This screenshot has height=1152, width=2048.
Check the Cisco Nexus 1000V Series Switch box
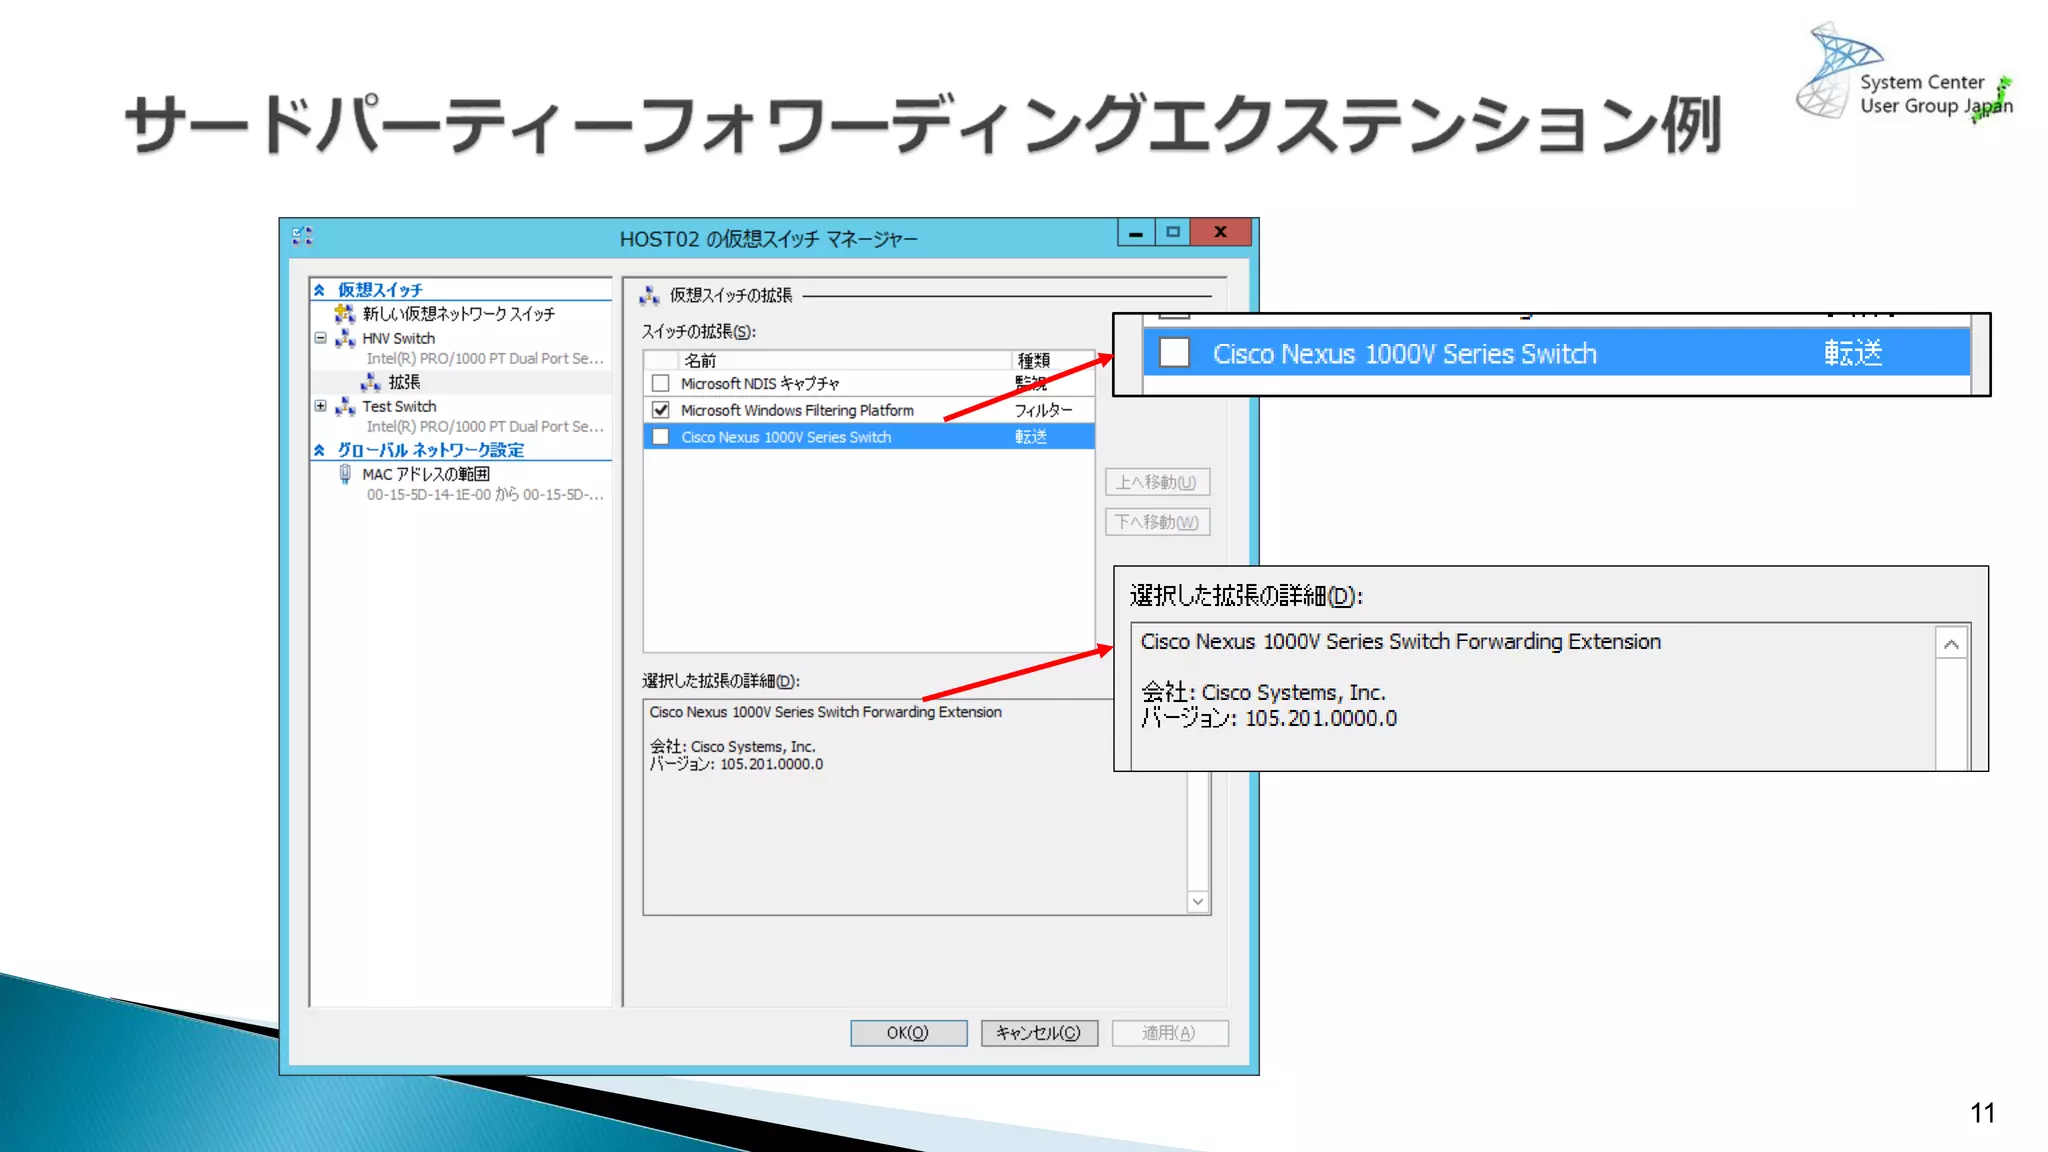pos(660,437)
